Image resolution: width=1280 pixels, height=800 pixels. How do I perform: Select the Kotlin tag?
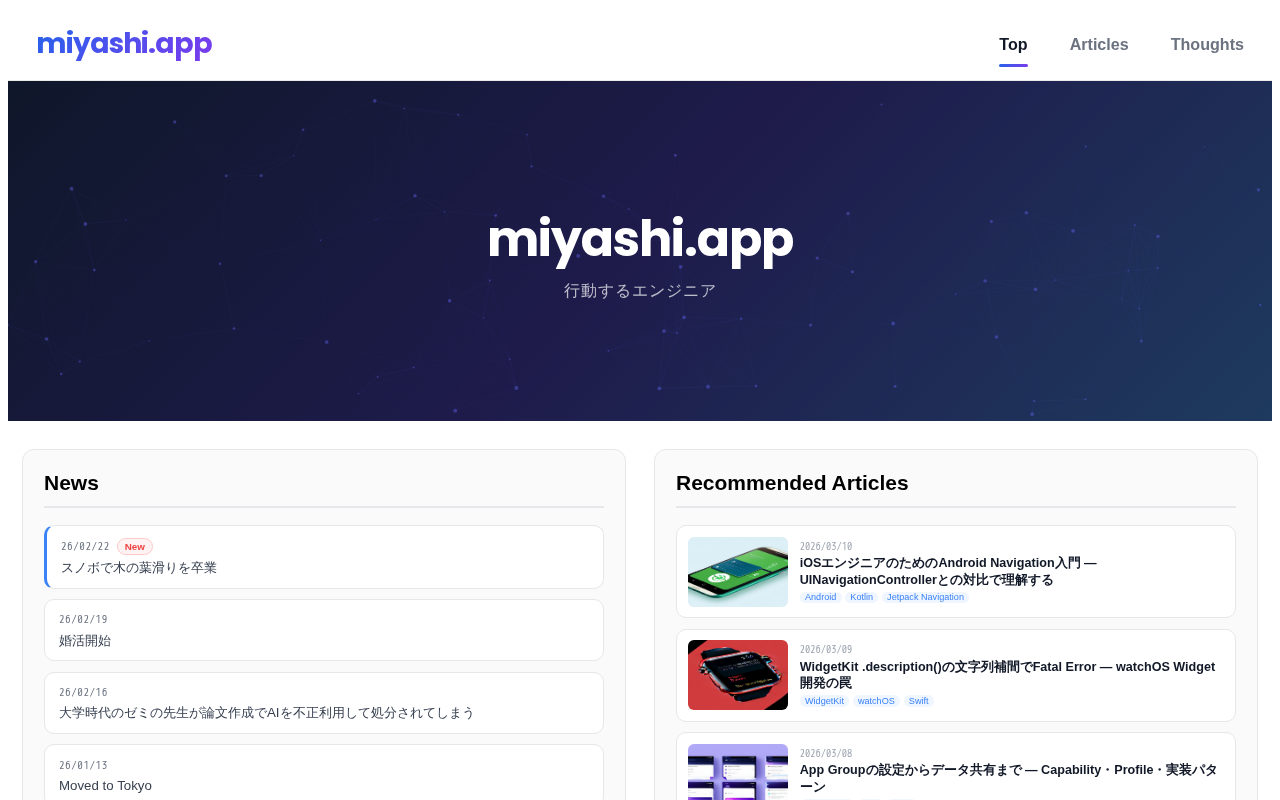(862, 597)
